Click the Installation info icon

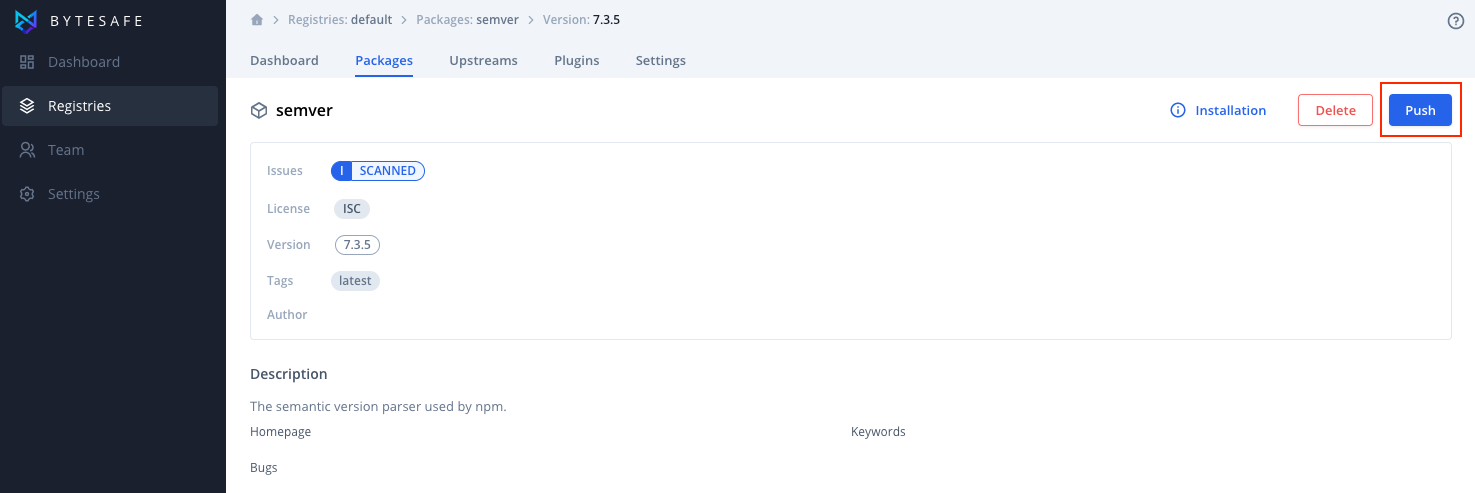pos(1178,110)
